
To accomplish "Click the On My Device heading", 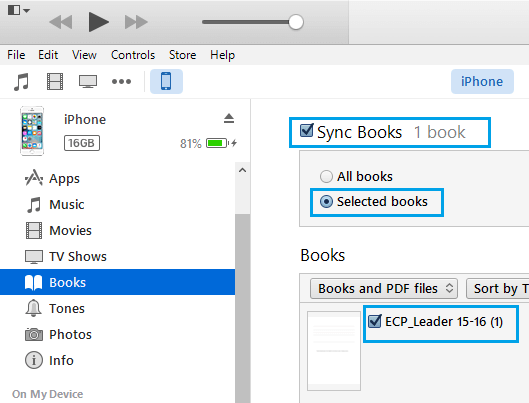I will point(48,394).
